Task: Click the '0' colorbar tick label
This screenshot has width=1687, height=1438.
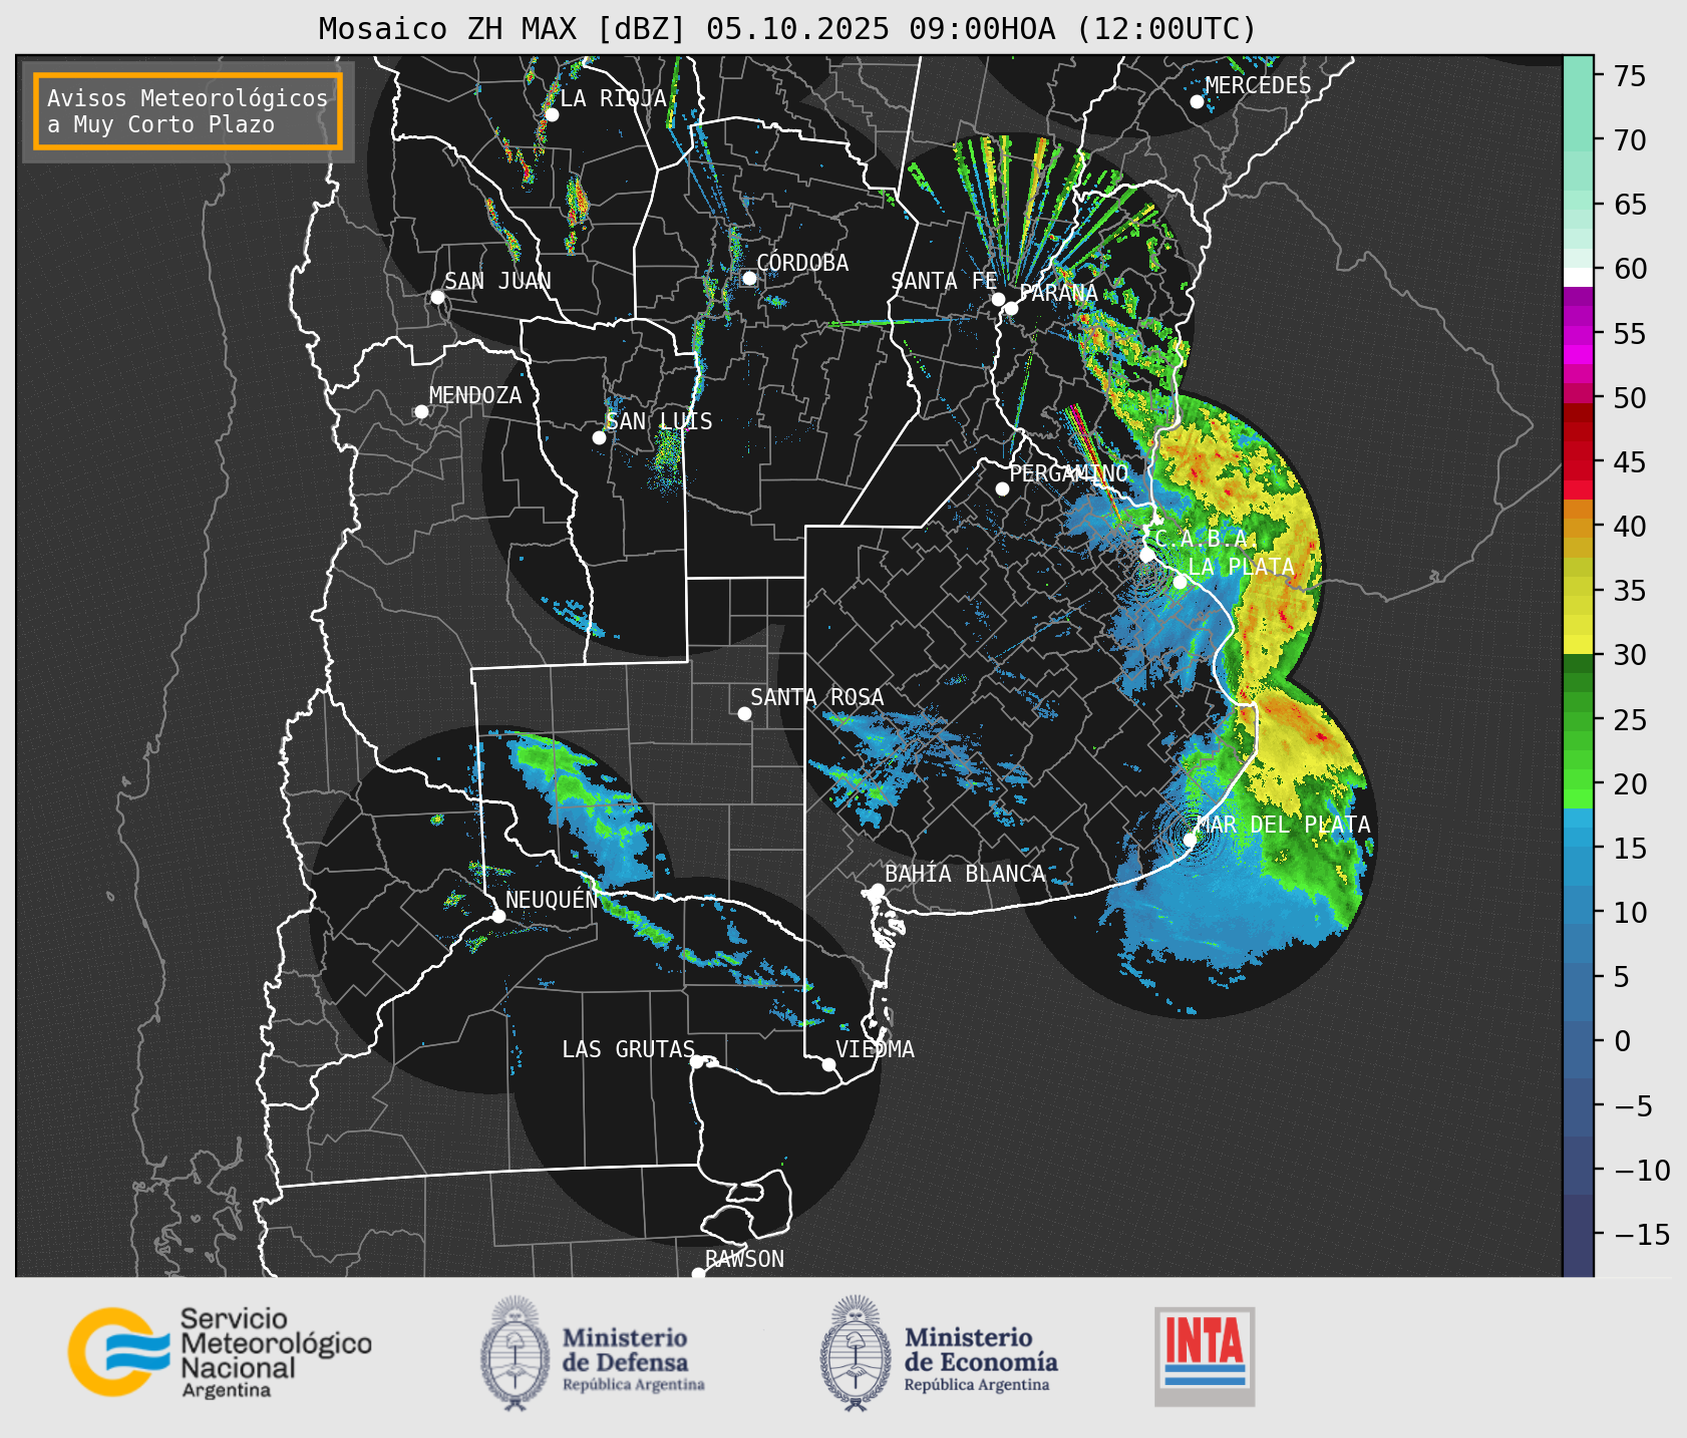Action: [x=1622, y=1041]
